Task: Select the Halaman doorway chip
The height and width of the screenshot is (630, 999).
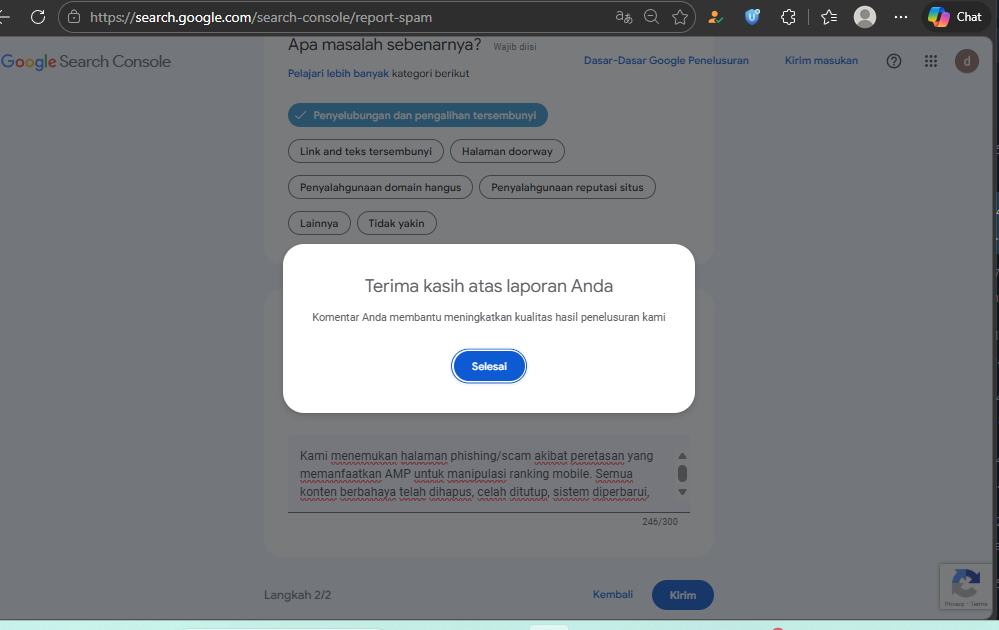Action: pos(507,151)
